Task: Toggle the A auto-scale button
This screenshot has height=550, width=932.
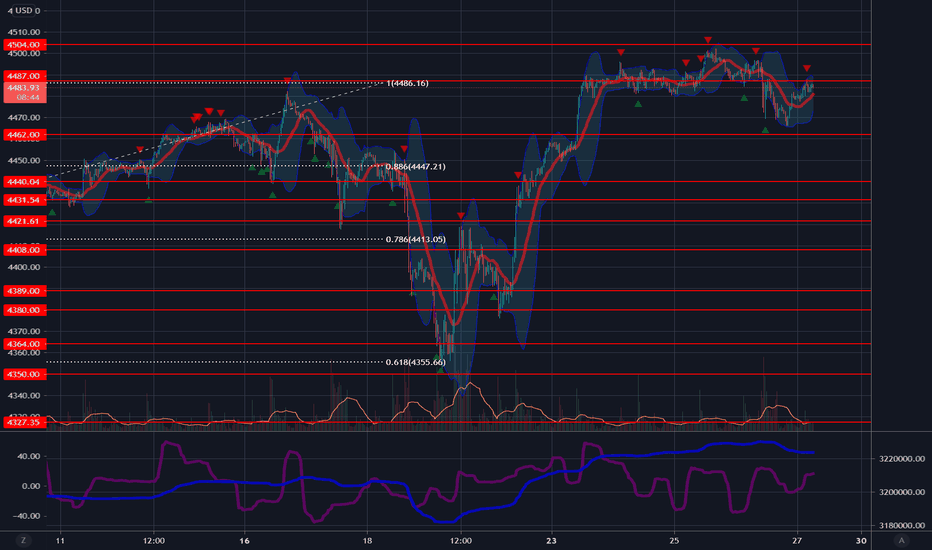Action: coord(902,540)
